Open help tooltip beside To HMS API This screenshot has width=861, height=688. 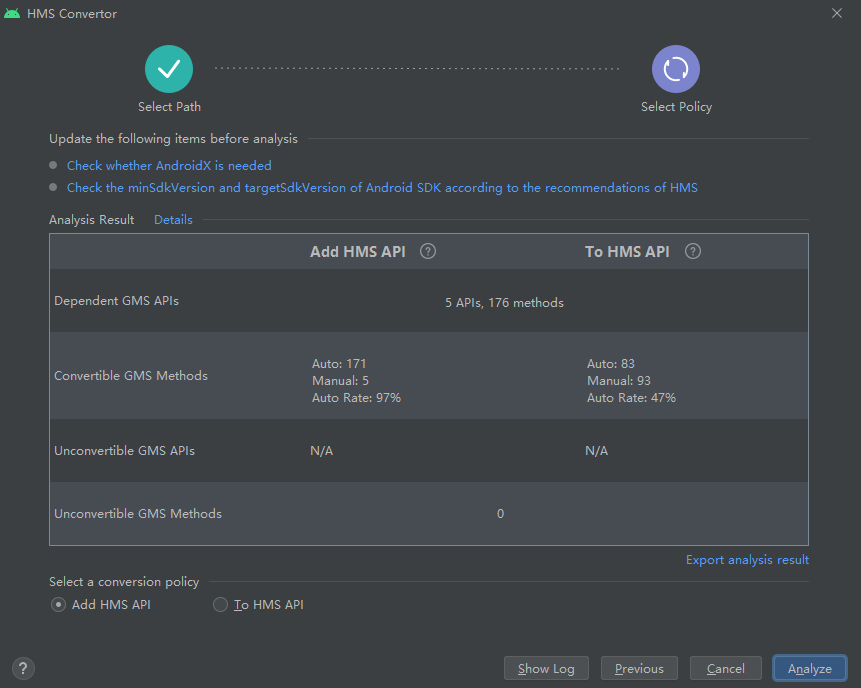[692, 251]
